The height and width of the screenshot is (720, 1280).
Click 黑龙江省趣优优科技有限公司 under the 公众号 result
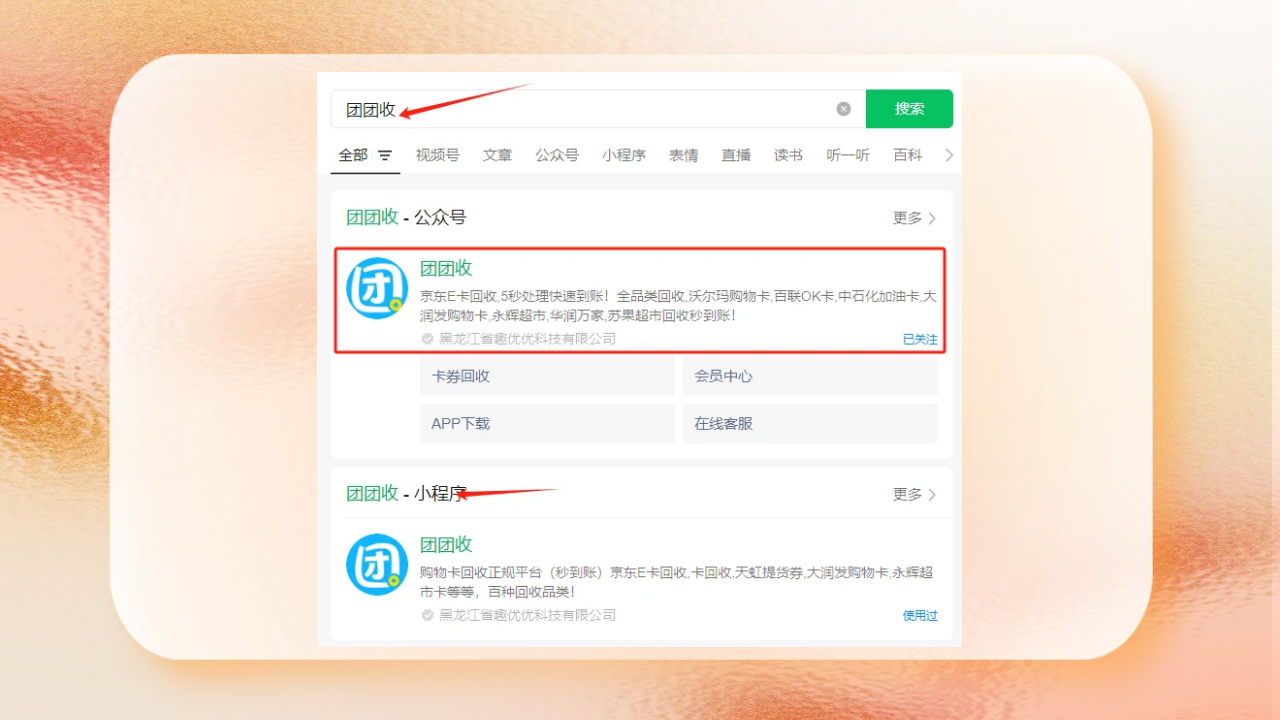[x=527, y=339]
